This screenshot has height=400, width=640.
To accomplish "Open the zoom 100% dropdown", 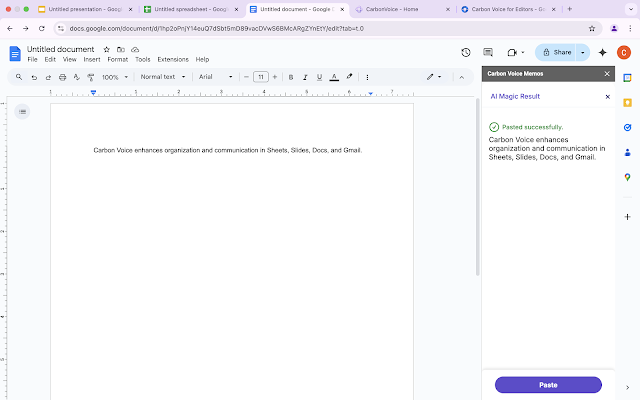I will click(x=115, y=77).
